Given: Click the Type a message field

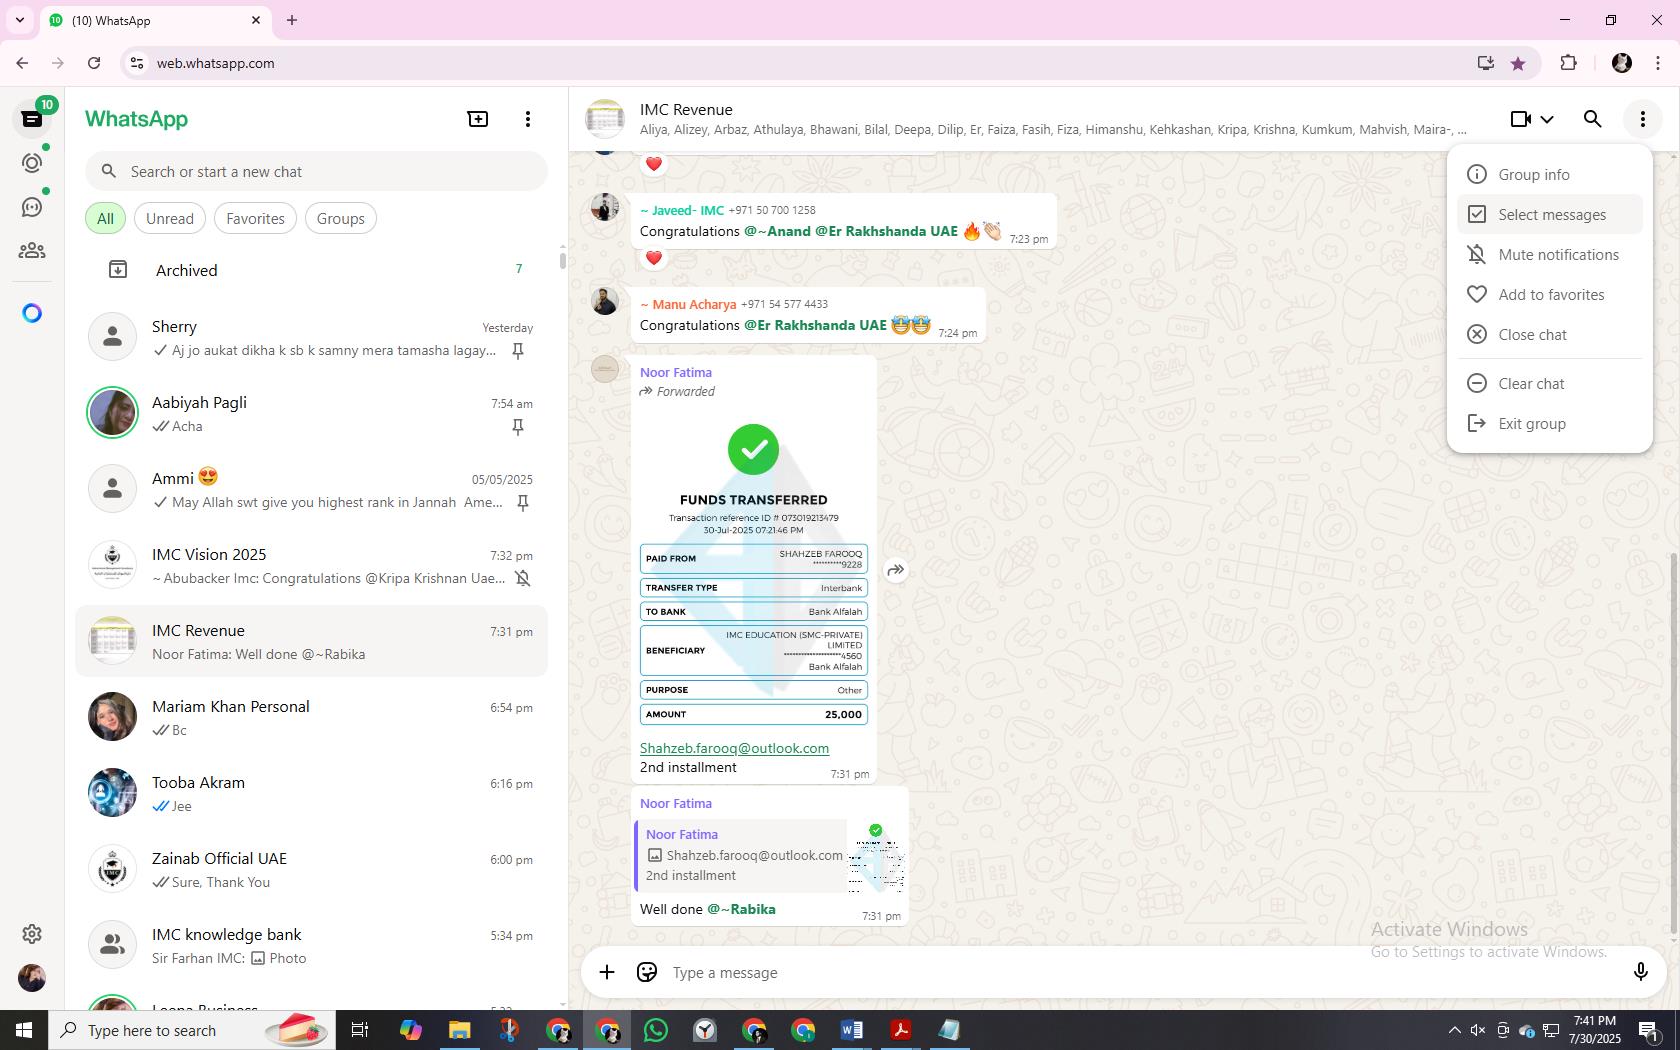Looking at the screenshot, I should [1145, 972].
